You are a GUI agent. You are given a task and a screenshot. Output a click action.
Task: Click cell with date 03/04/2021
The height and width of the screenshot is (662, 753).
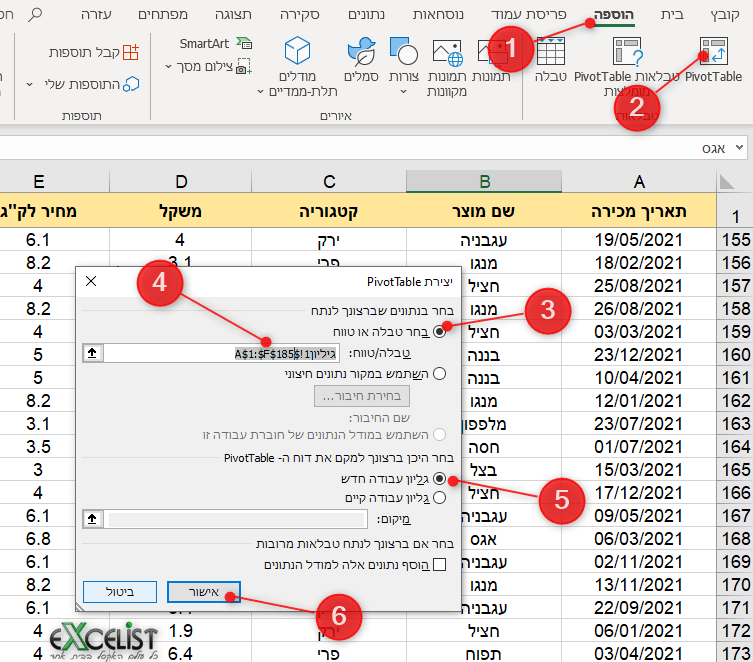639,653
